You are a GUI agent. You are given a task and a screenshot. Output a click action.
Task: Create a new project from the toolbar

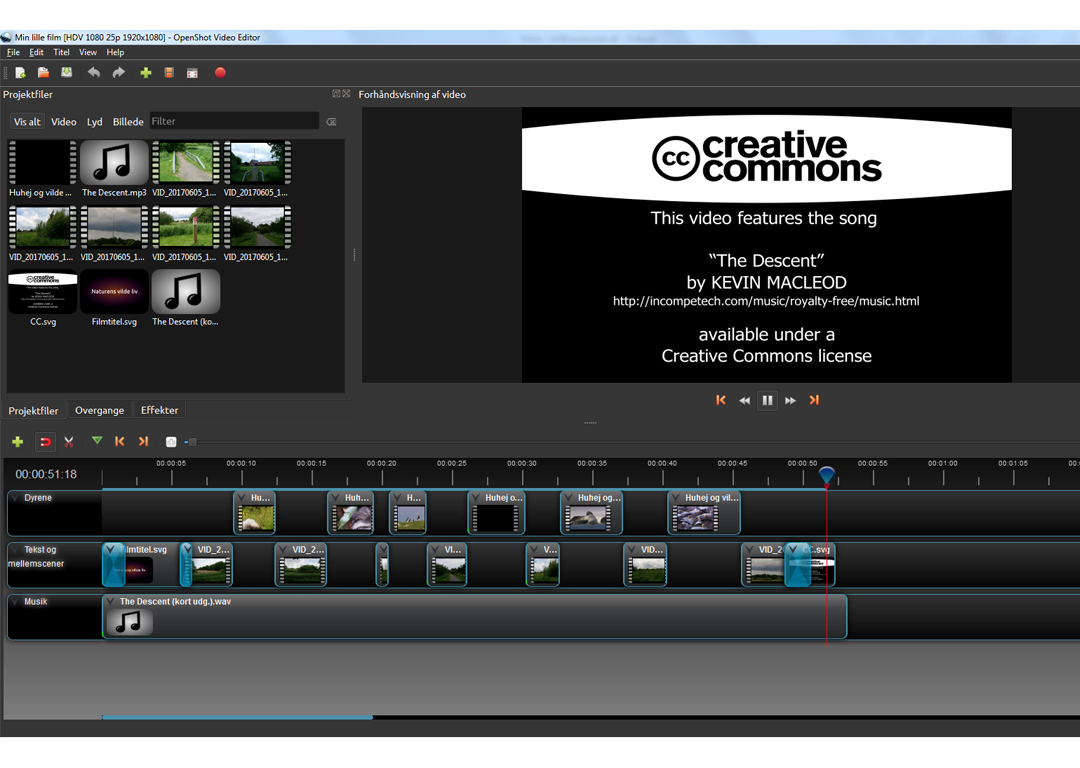click(20, 73)
